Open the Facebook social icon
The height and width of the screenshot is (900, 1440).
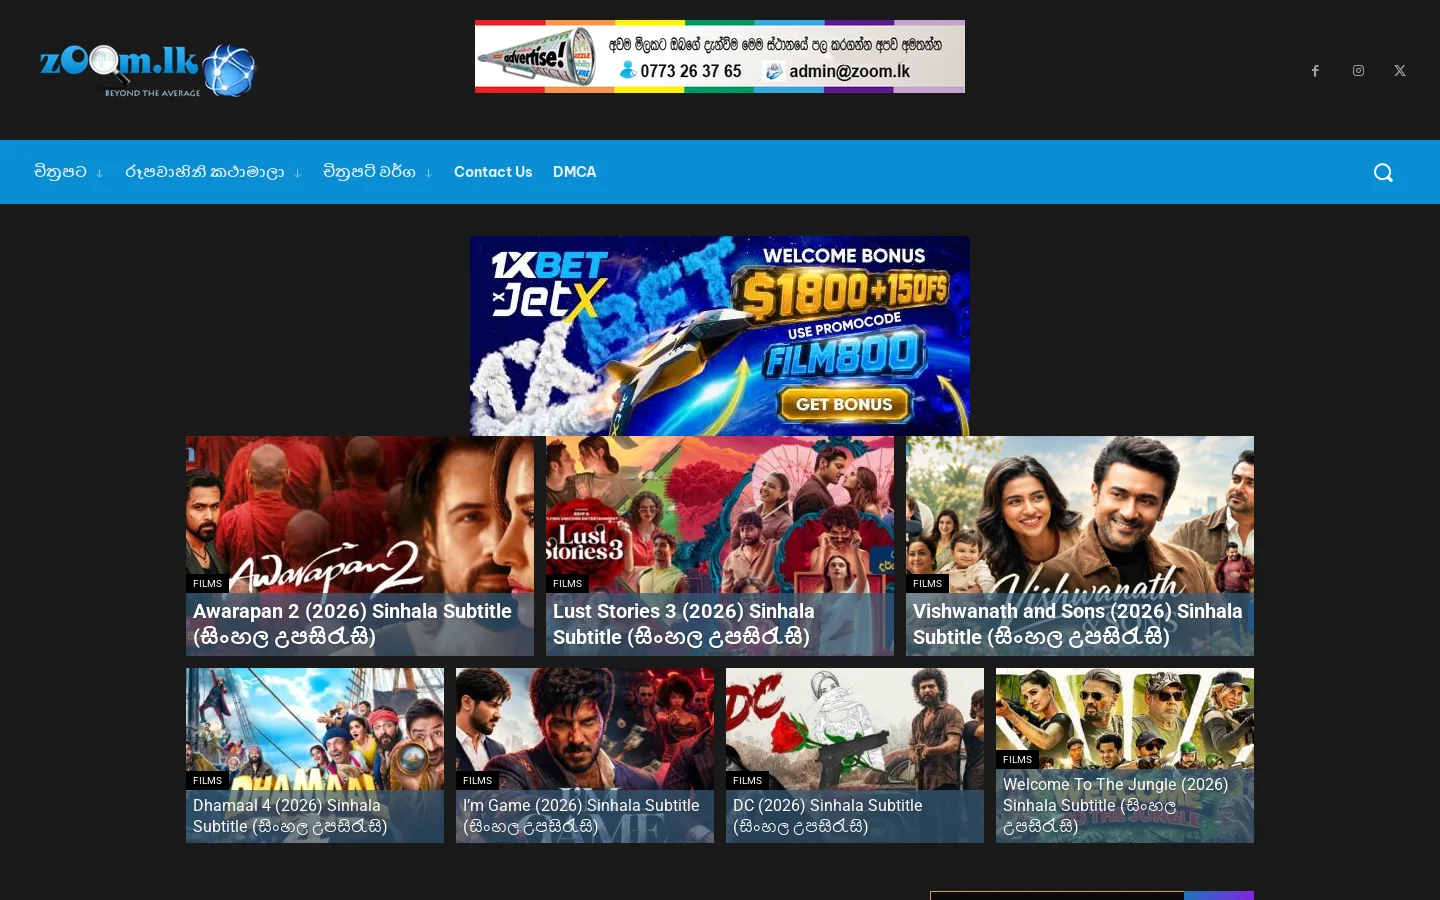(x=1315, y=71)
